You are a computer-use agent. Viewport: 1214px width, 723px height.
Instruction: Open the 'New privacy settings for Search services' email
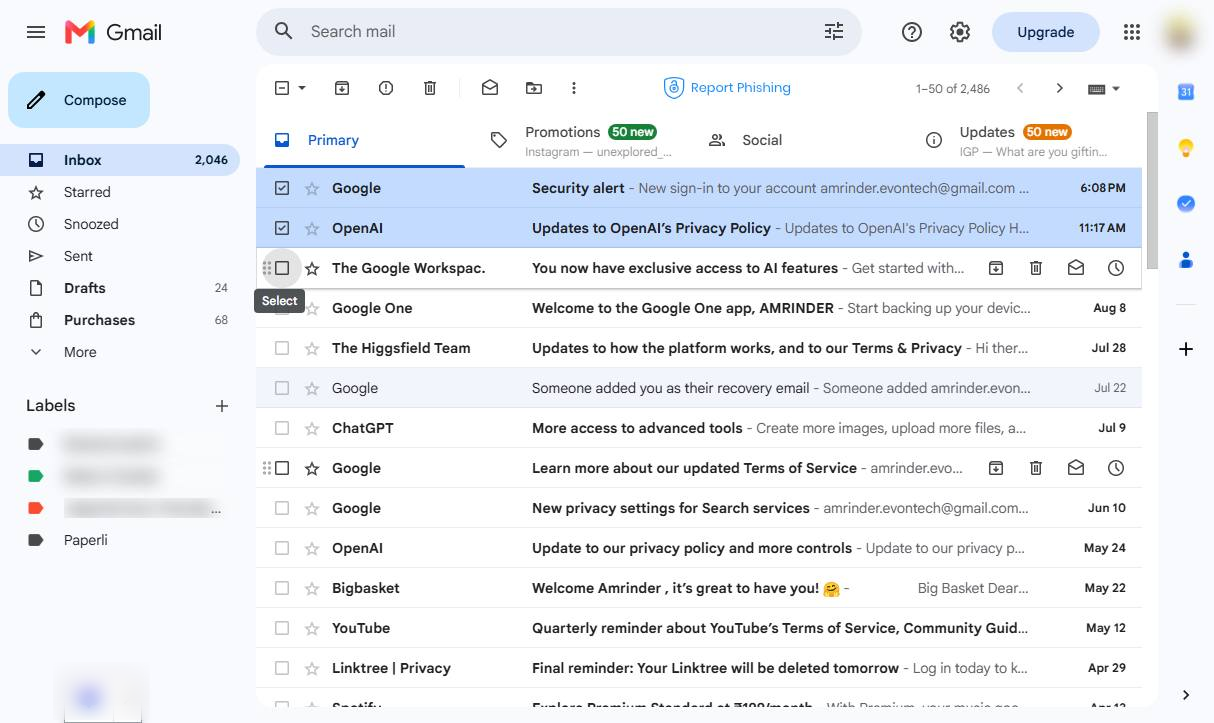(x=699, y=508)
